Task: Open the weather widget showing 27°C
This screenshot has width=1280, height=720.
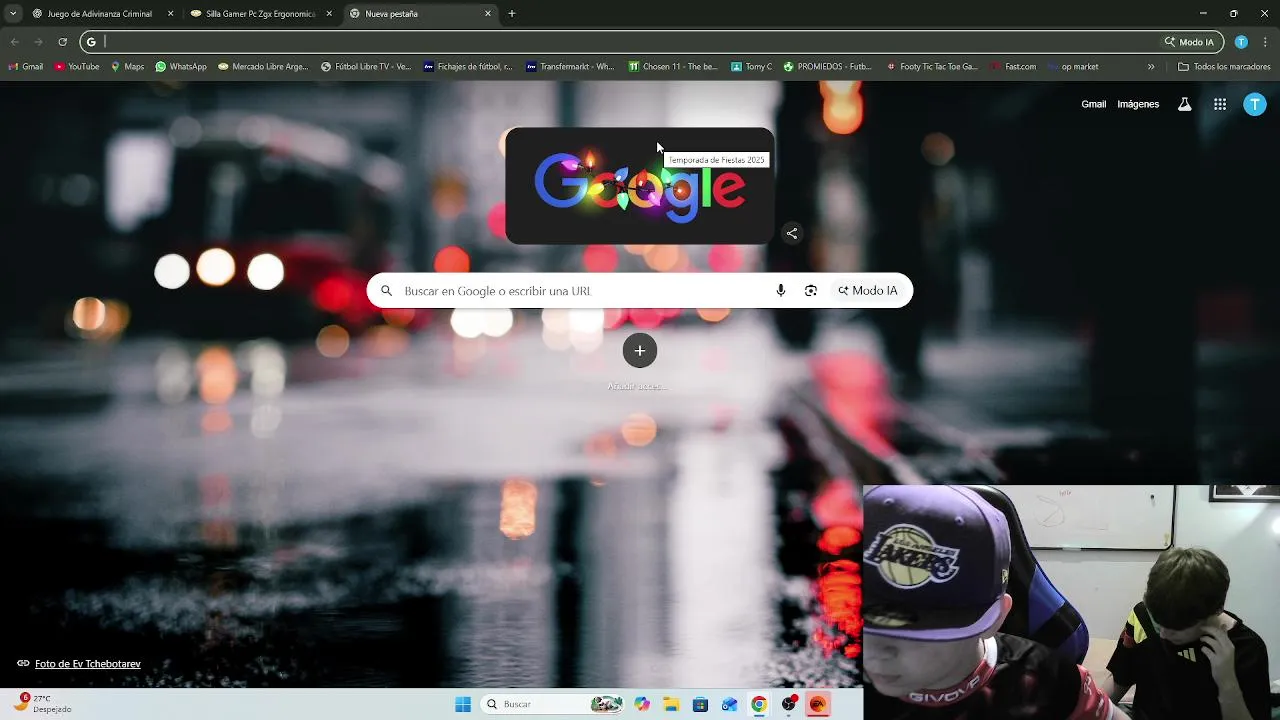Action: (43, 704)
